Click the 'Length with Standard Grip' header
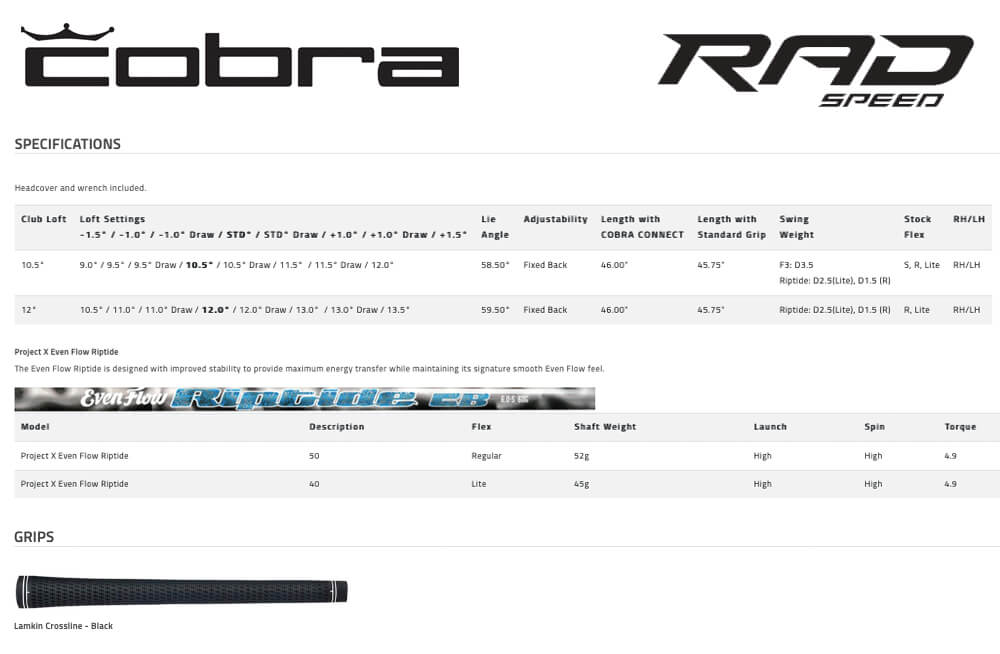 [732, 227]
